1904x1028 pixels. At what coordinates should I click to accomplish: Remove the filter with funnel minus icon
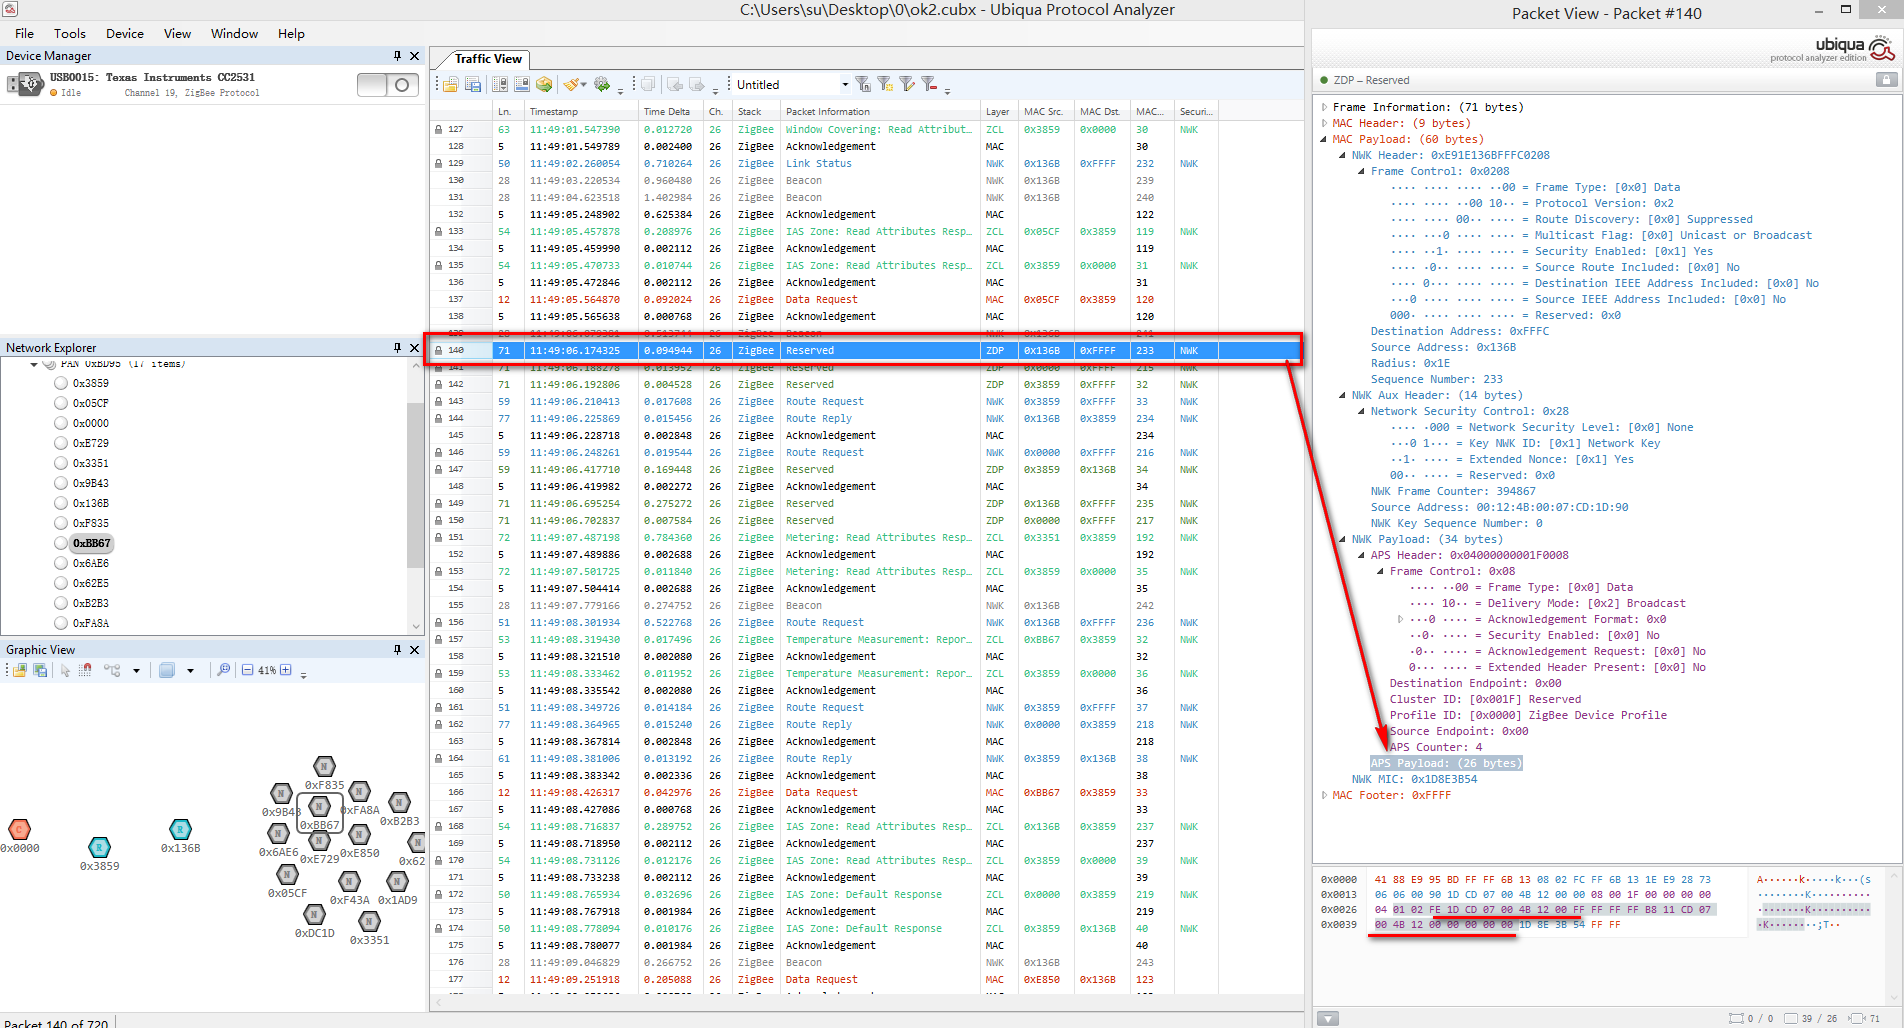pyautogui.click(x=929, y=85)
